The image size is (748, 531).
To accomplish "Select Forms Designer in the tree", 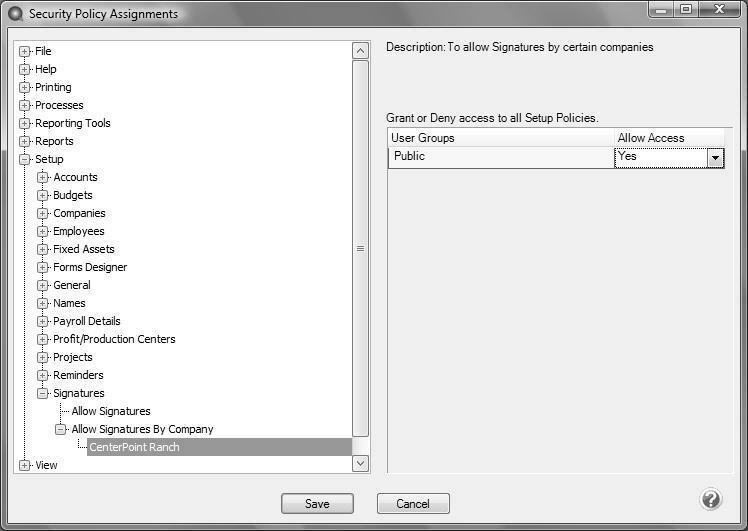I will pos(90,267).
